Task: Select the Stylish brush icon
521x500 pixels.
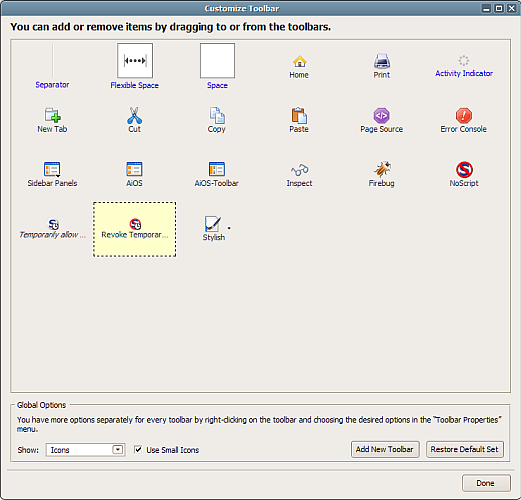Action: 212,224
